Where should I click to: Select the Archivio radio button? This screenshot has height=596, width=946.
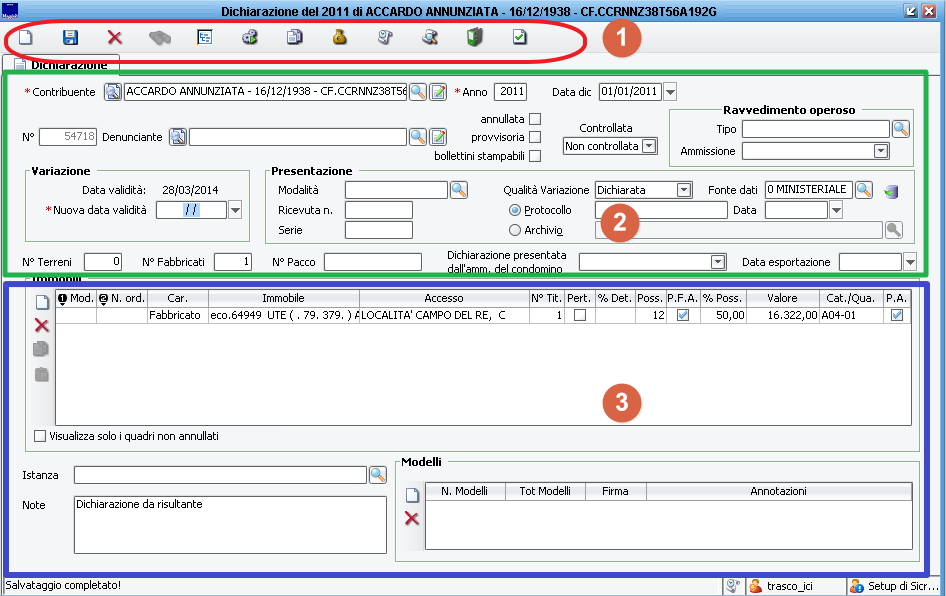(x=516, y=230)
